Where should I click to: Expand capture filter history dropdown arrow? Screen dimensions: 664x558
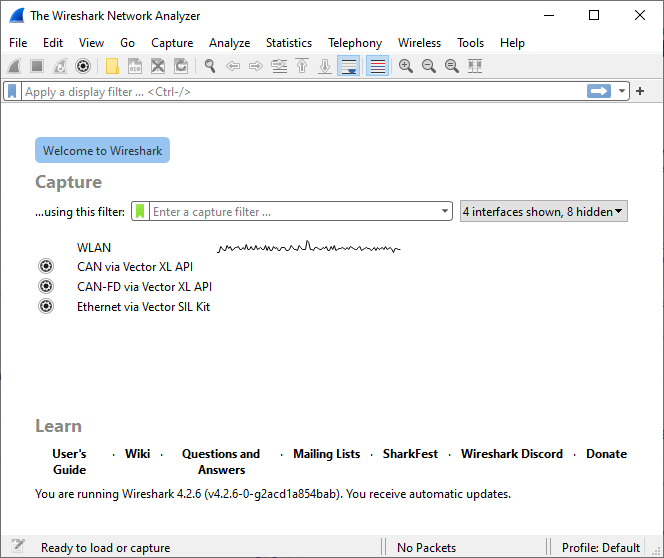(445, 211)
